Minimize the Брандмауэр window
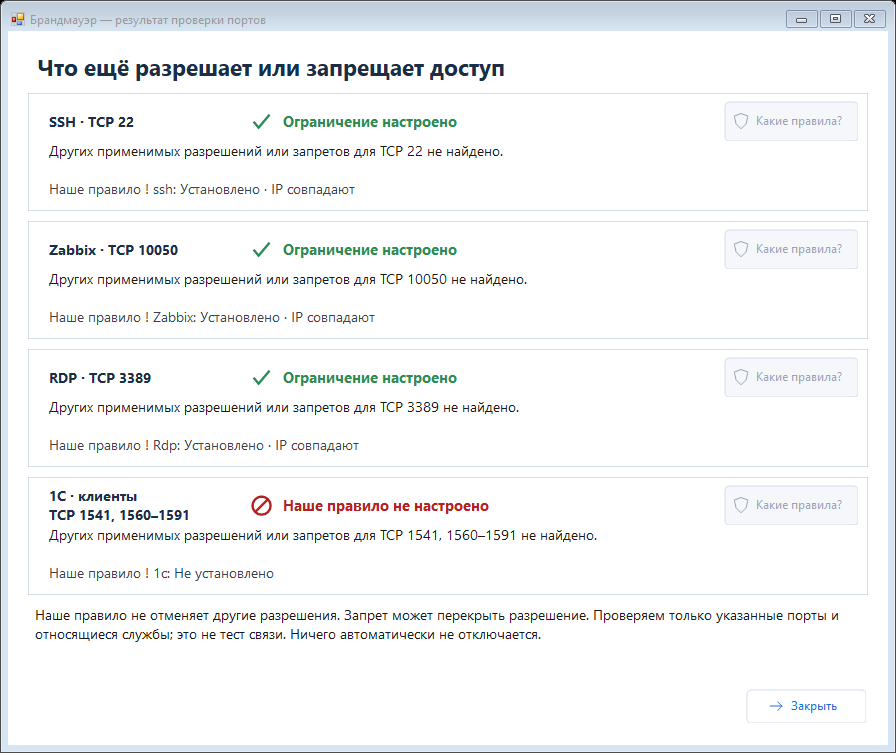Viewport: 896px width, 753px height. point(802,19)
